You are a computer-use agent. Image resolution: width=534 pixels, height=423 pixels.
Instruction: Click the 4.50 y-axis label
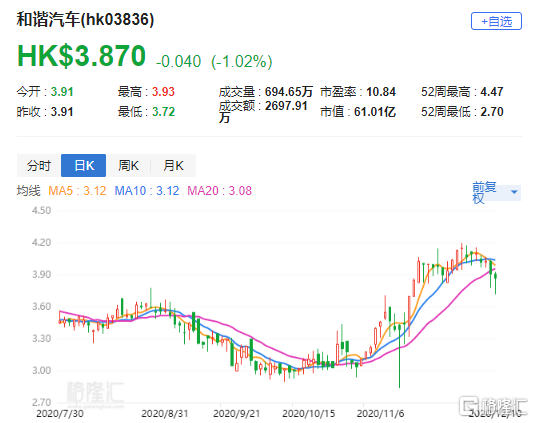[x=42, y=210]
